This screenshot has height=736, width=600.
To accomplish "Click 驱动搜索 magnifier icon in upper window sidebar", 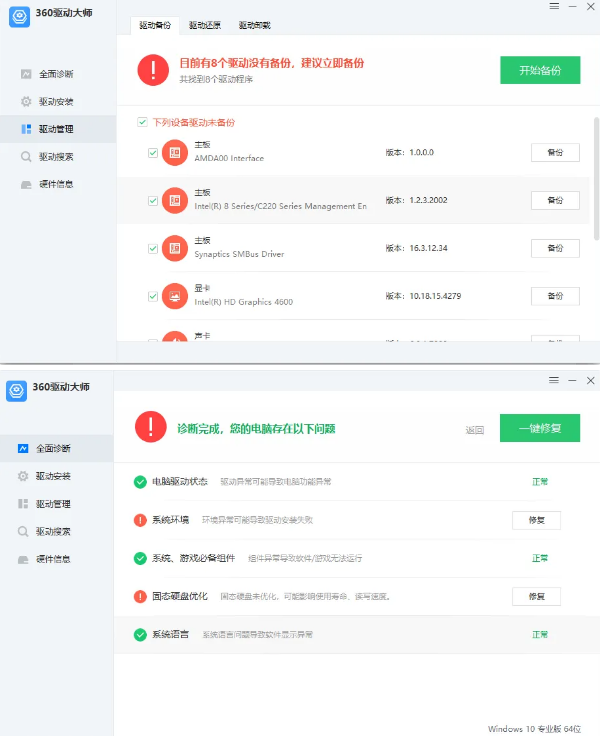I will pyautogui.click(x=26, y=157).
